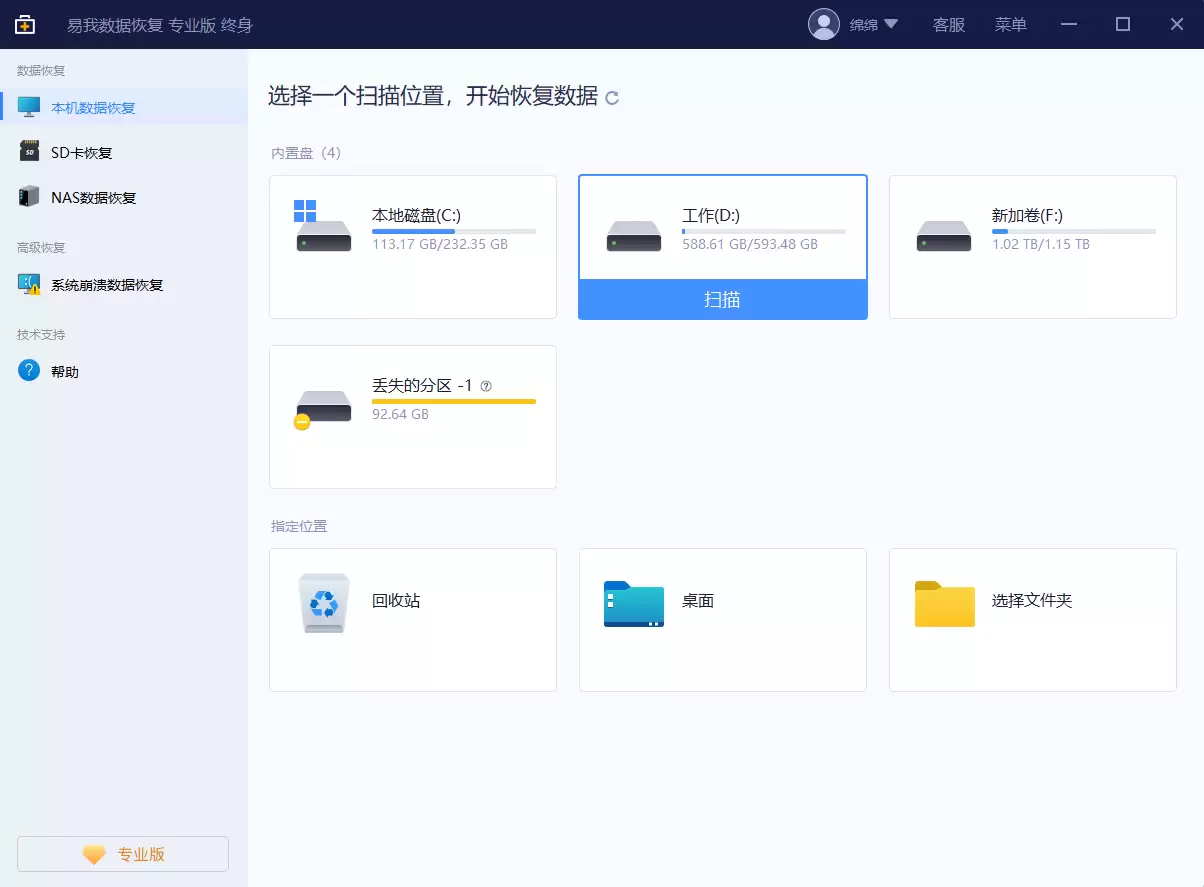Click the app logo in the title bar
This screenshot has width=1204, height=887.
pos(24,23)
